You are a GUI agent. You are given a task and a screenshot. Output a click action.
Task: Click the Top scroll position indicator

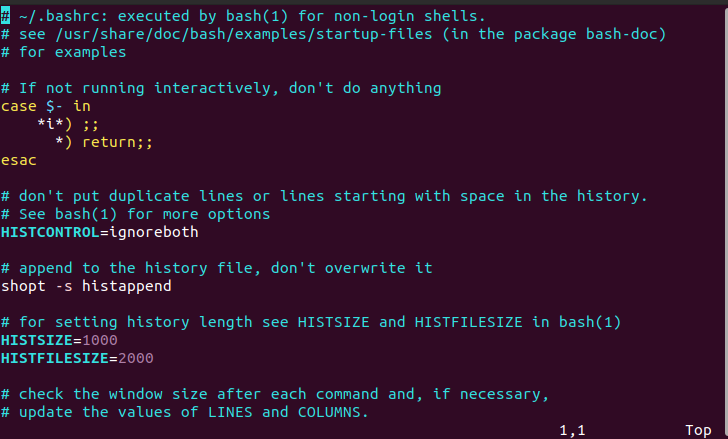pyautogui.click(x=698, y=430)
